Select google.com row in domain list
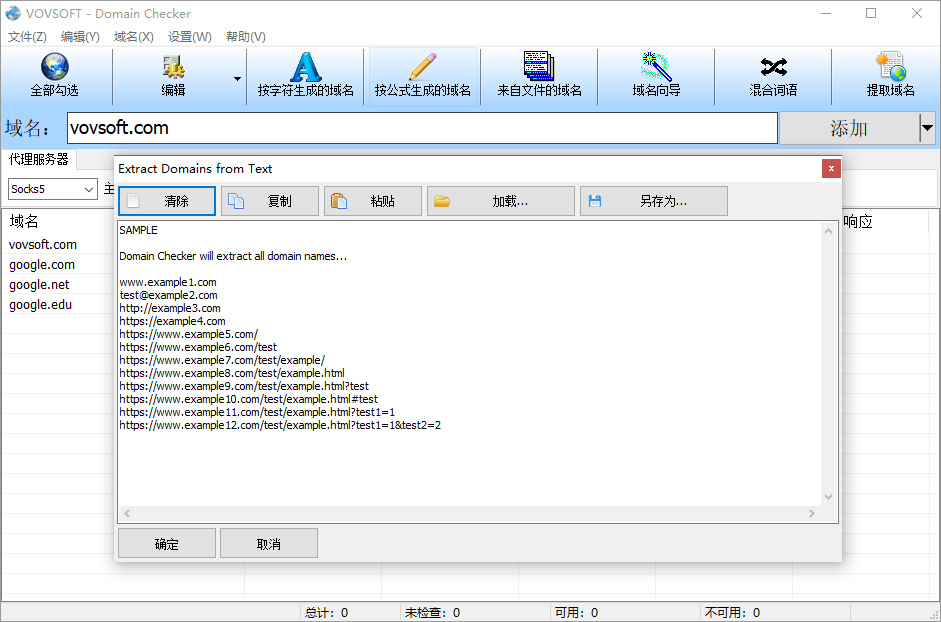The height and width of the screenshot is (622, 941). click(42, 265)
